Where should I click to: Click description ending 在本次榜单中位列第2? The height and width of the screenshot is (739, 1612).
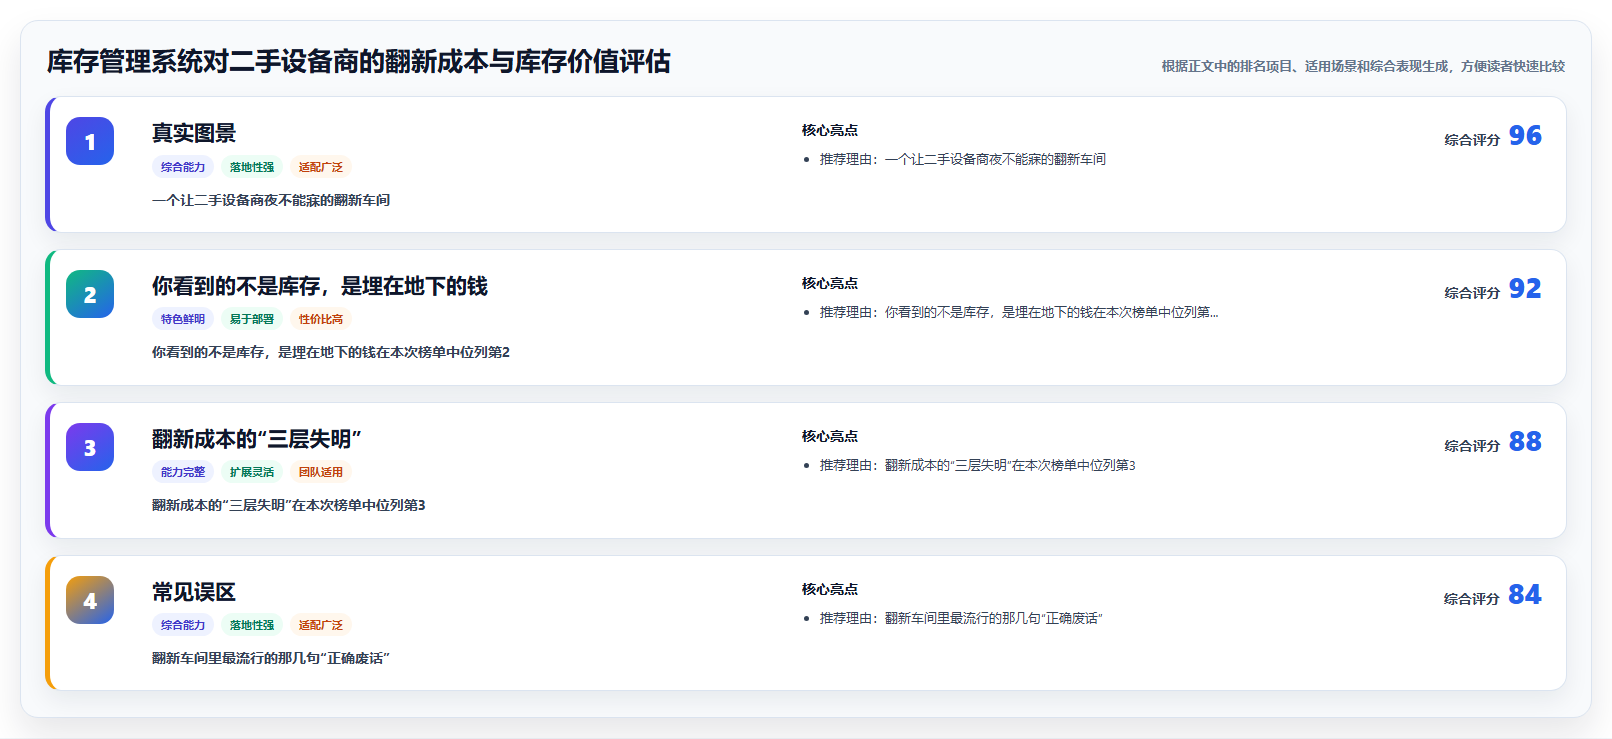pos(331,352)
